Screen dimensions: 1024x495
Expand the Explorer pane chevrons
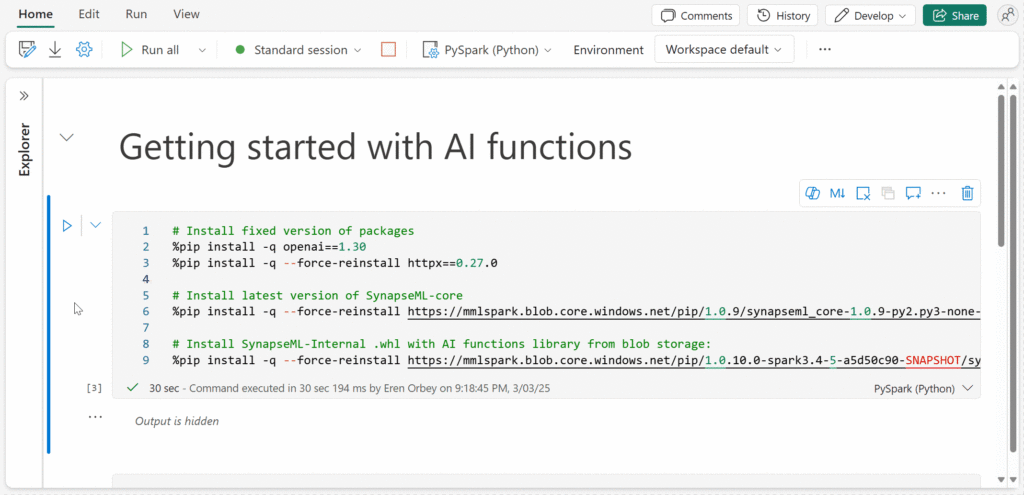coord(24,96)
